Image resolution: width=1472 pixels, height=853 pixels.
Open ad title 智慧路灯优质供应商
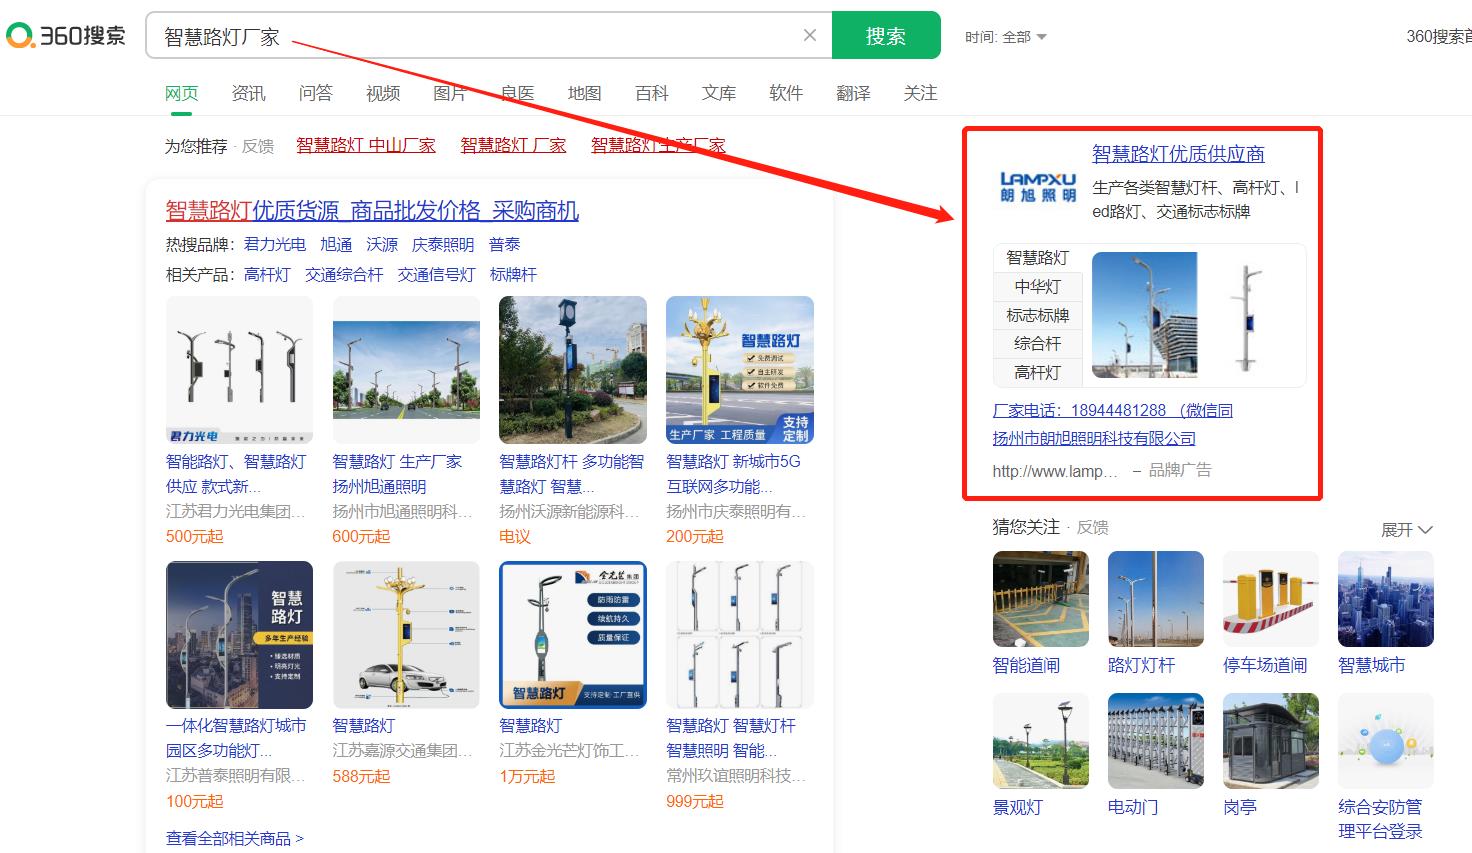[1178, 154]
